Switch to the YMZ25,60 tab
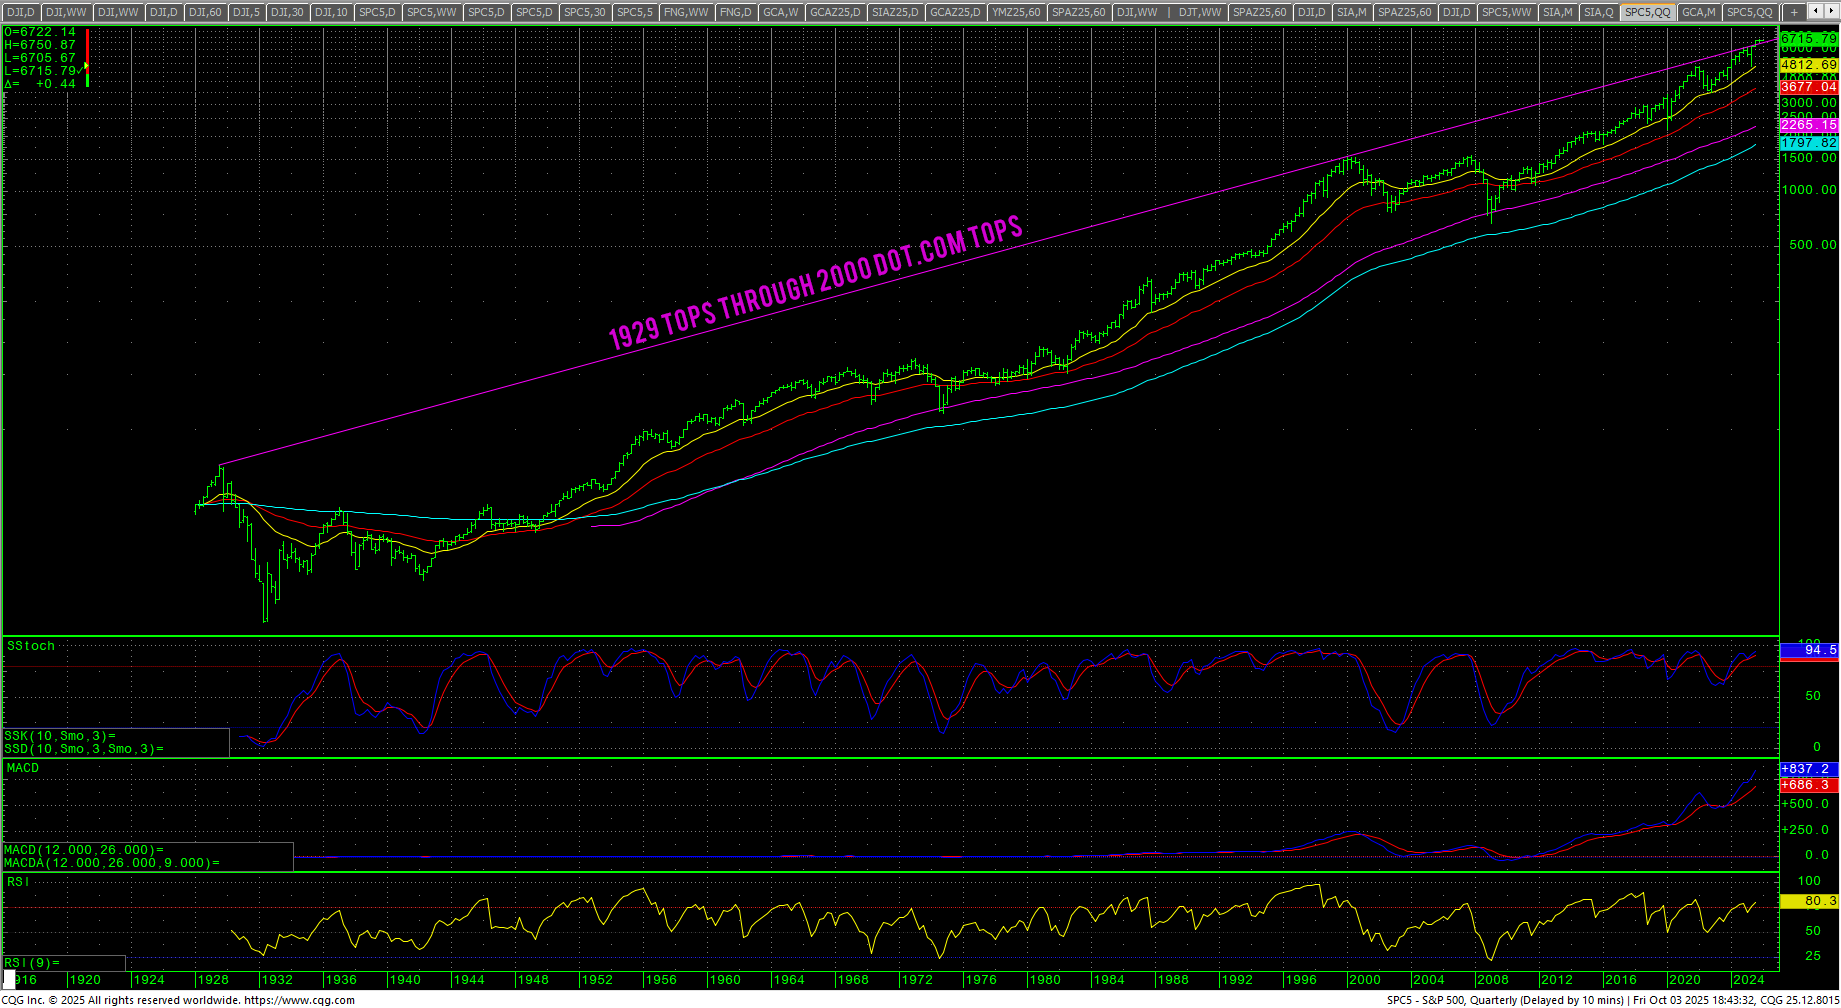Screen dimensions: 1841x1008 (x=1016, y=12)
